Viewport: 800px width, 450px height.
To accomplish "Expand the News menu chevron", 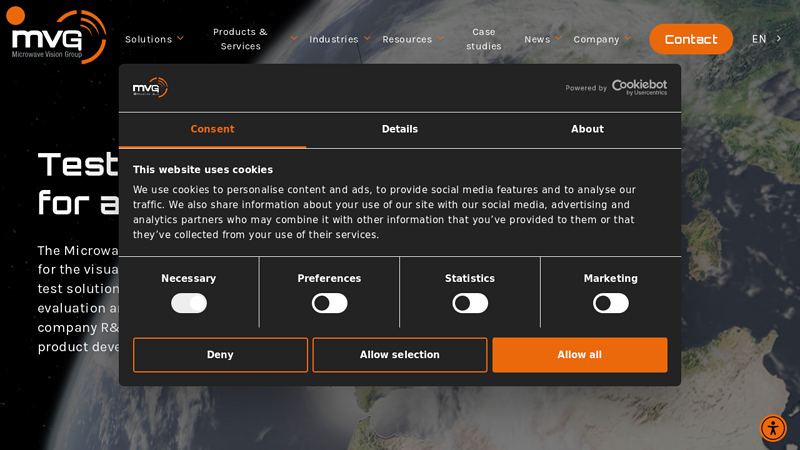I will 559,38.
